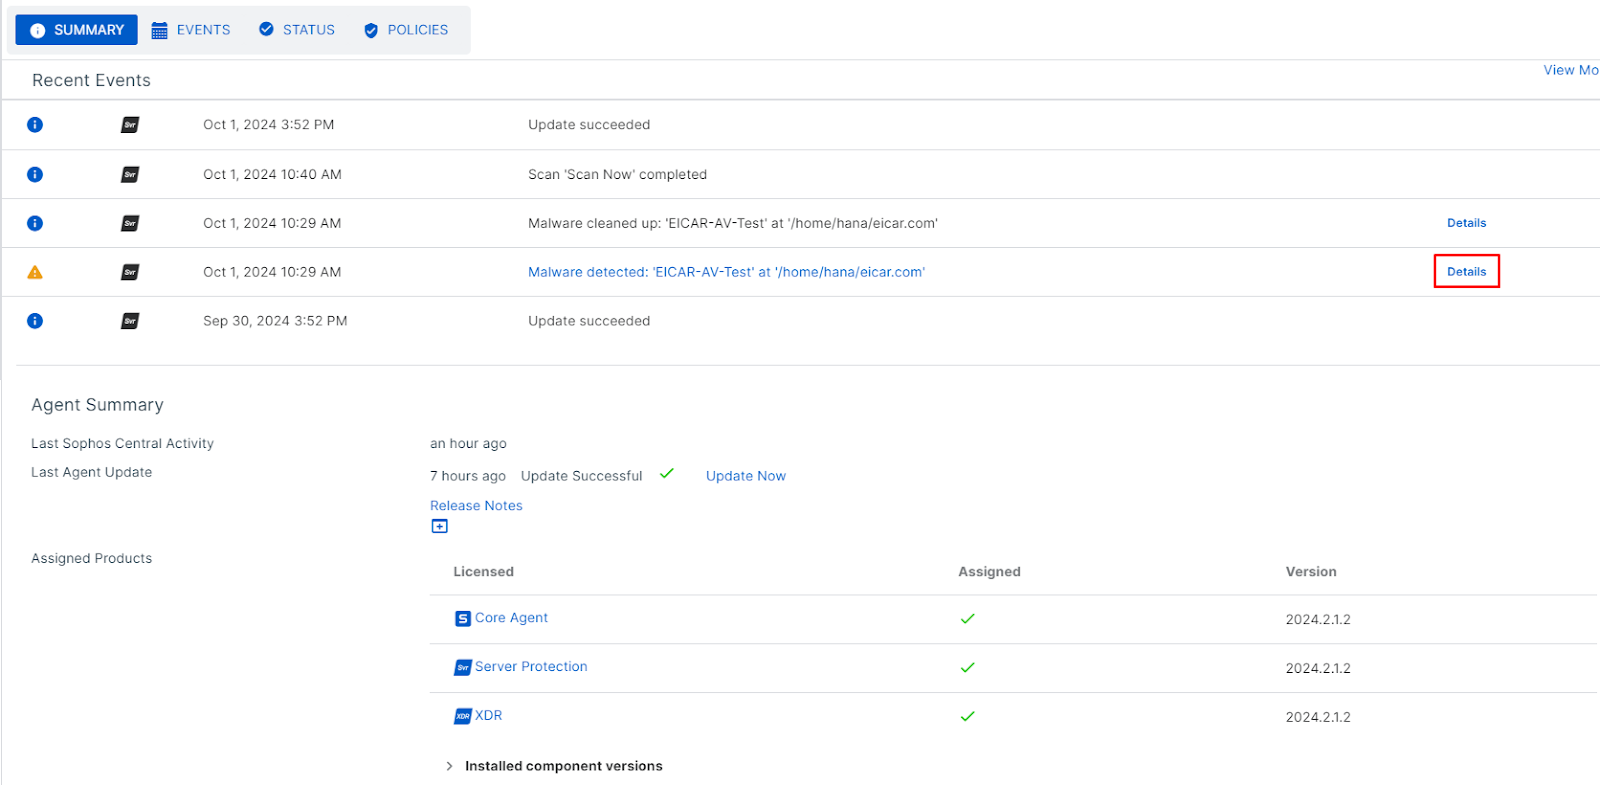The height and width of the screenshot is (785, 1600).
Task: Click assigned checkmark for XDR
Action: (967, 717)
